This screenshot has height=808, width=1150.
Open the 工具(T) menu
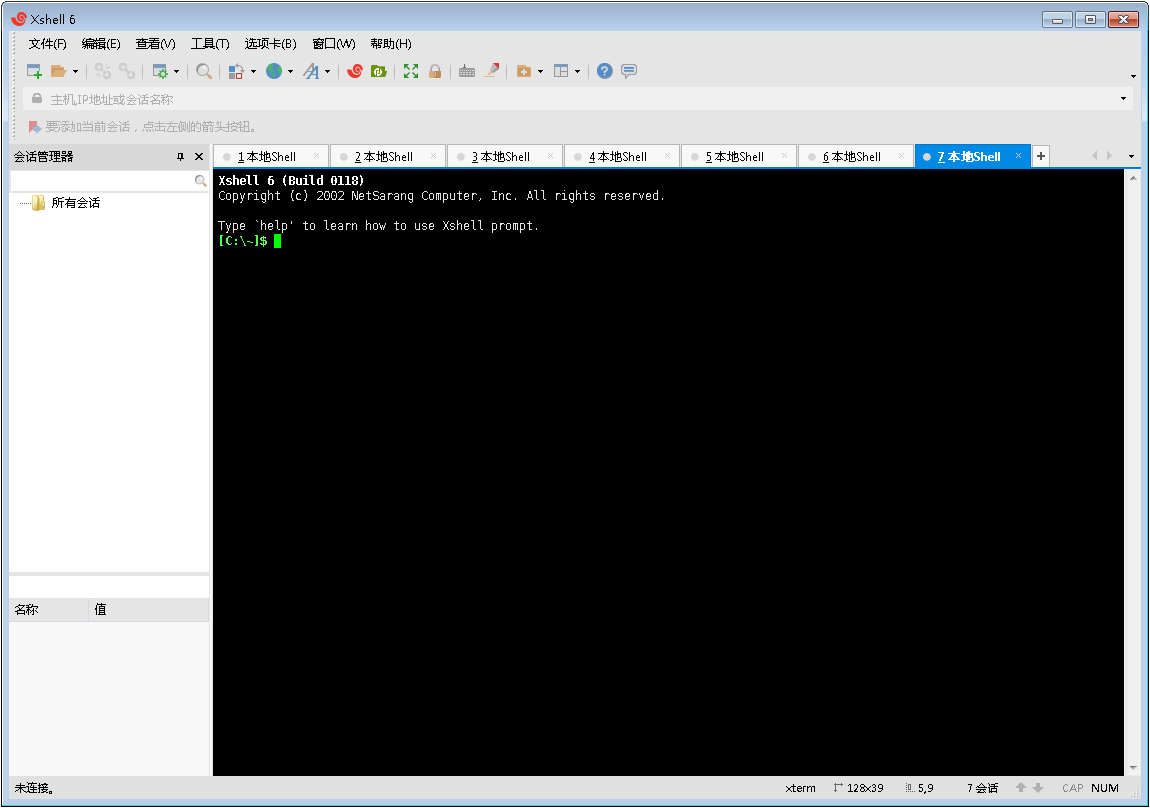(210, 44)
